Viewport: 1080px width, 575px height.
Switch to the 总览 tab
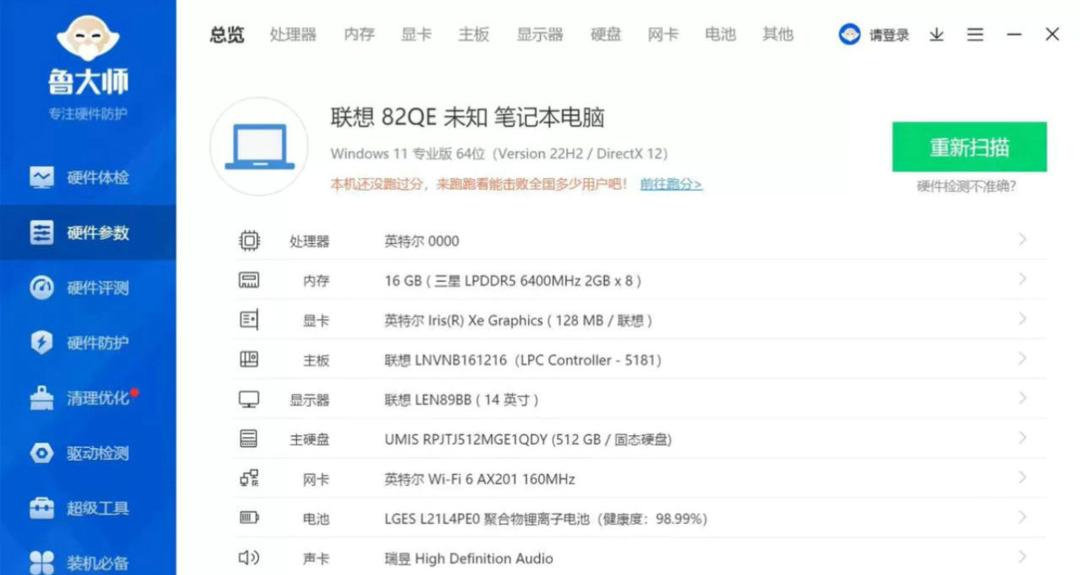[x=227, y=34]
